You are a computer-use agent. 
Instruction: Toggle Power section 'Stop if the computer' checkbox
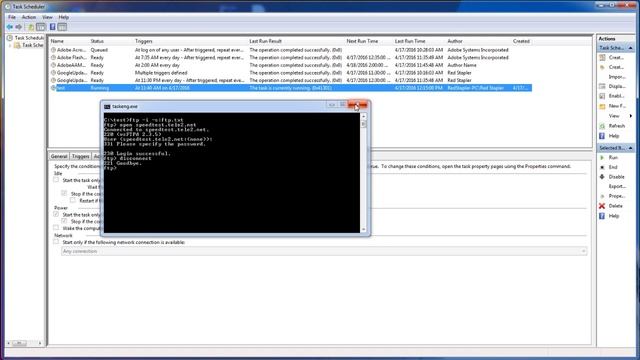coord(64,221)
